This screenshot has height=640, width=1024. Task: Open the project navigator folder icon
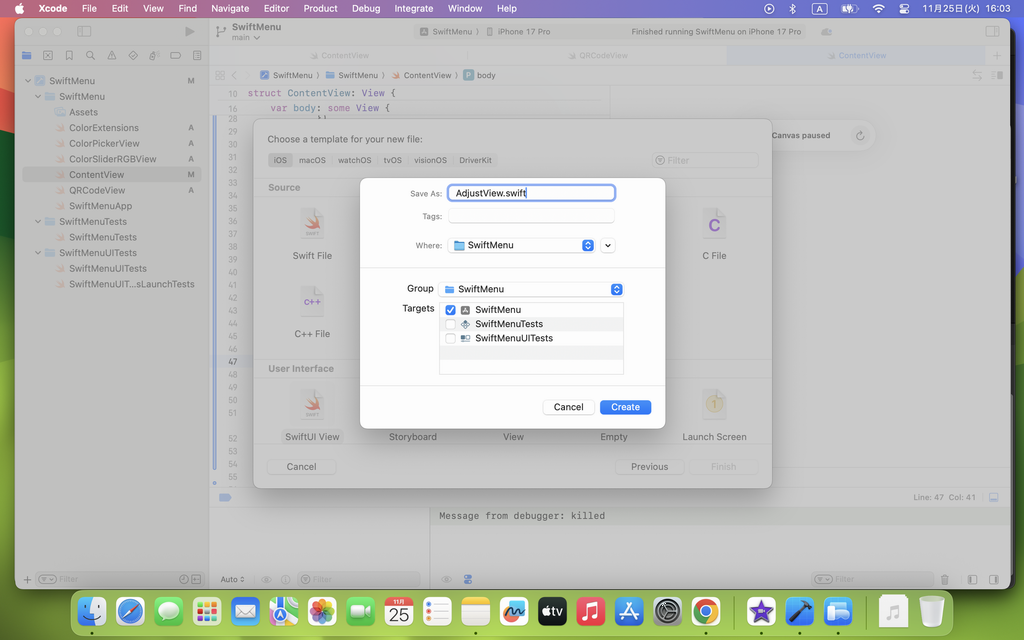click(x=26, y=56)
